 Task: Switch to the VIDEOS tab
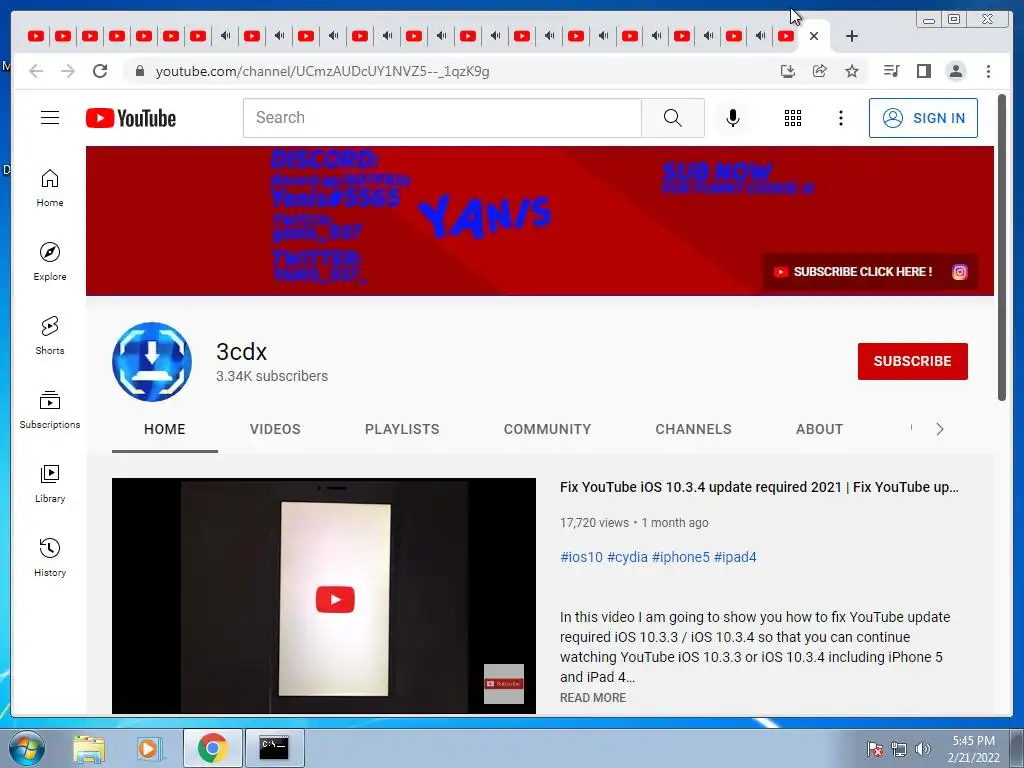click(275, 429)
